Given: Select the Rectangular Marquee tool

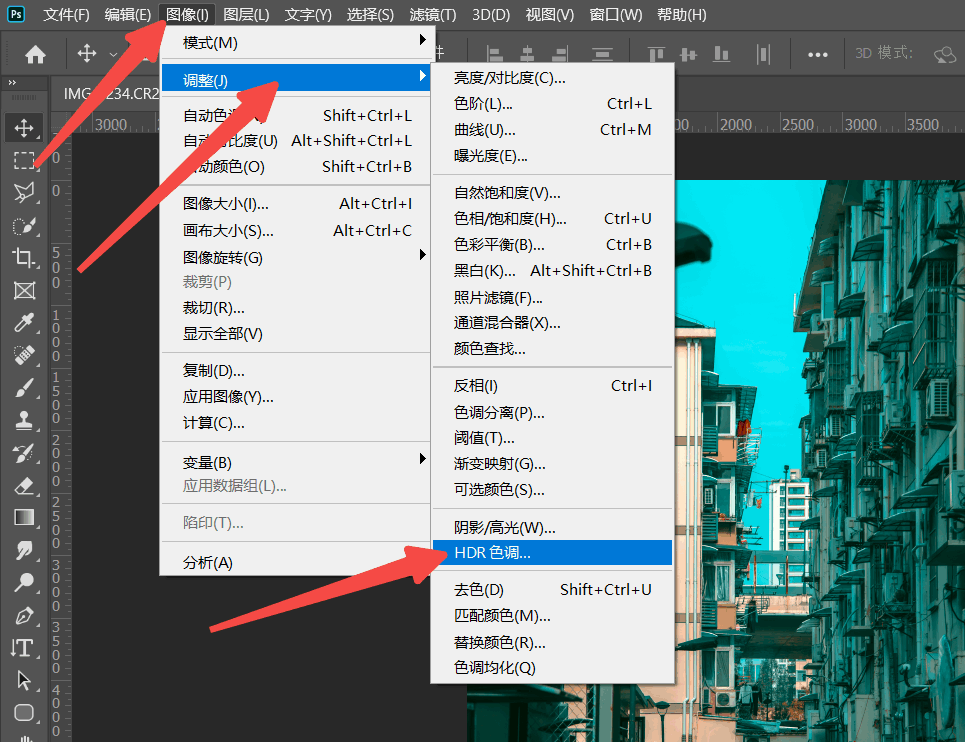Looking at the screenshot, I should 24,160.
